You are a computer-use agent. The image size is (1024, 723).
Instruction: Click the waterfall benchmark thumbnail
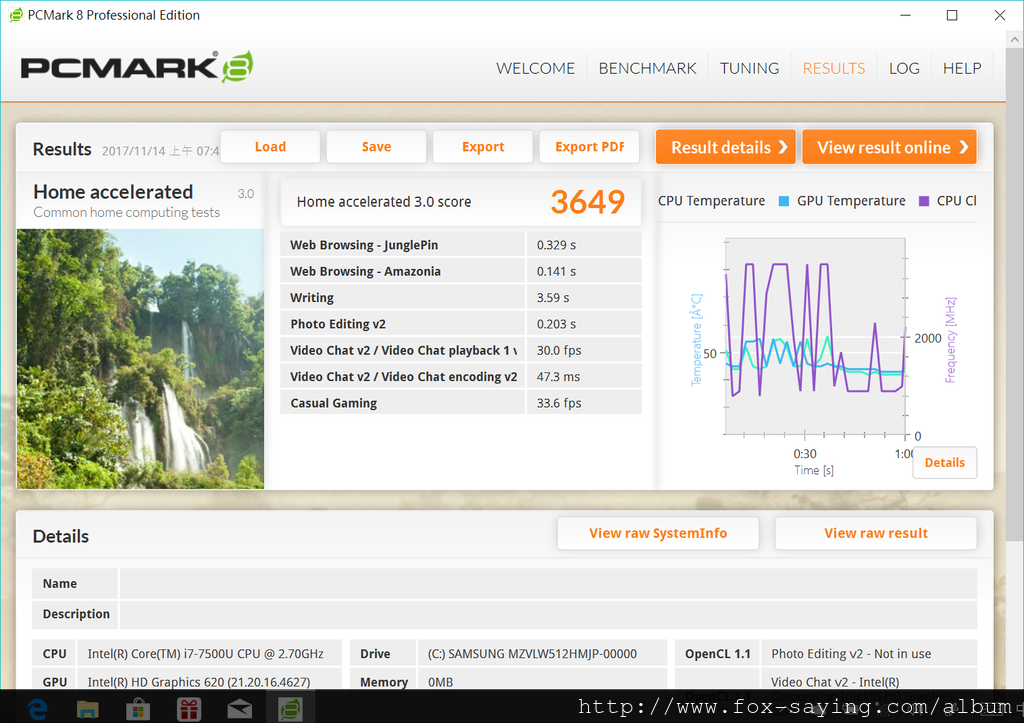click(x=140, y=359)
